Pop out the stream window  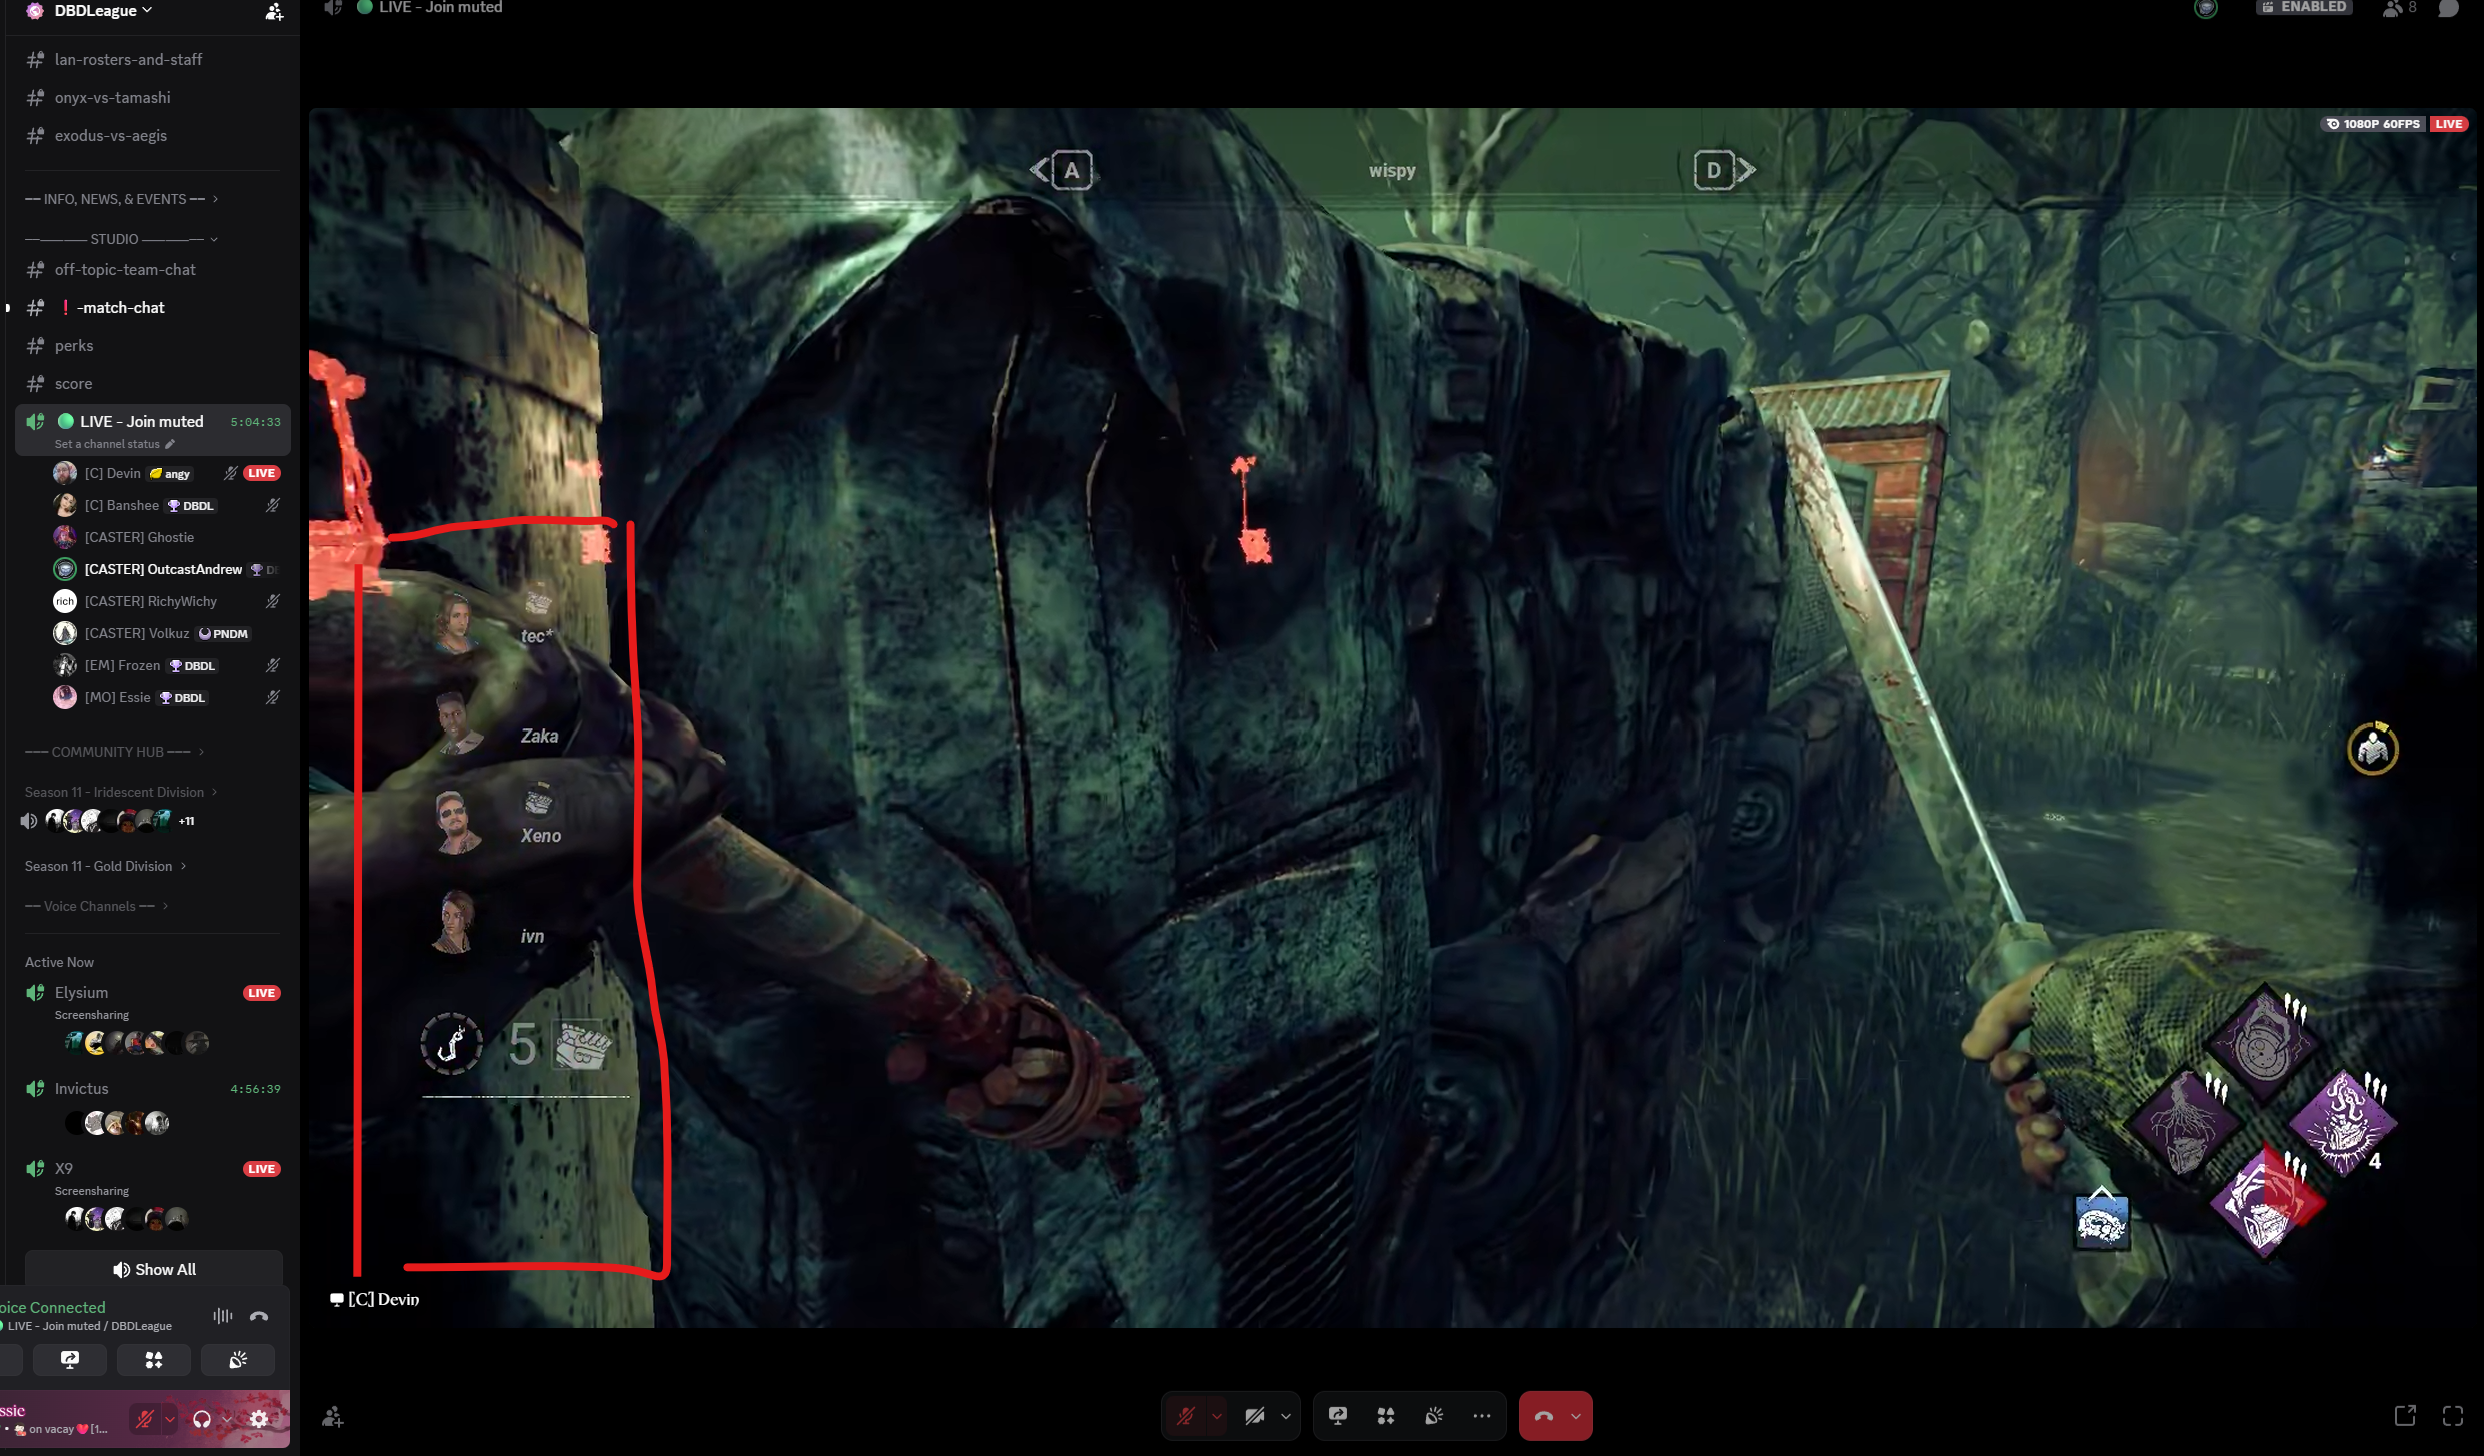coord(2405,1416)
